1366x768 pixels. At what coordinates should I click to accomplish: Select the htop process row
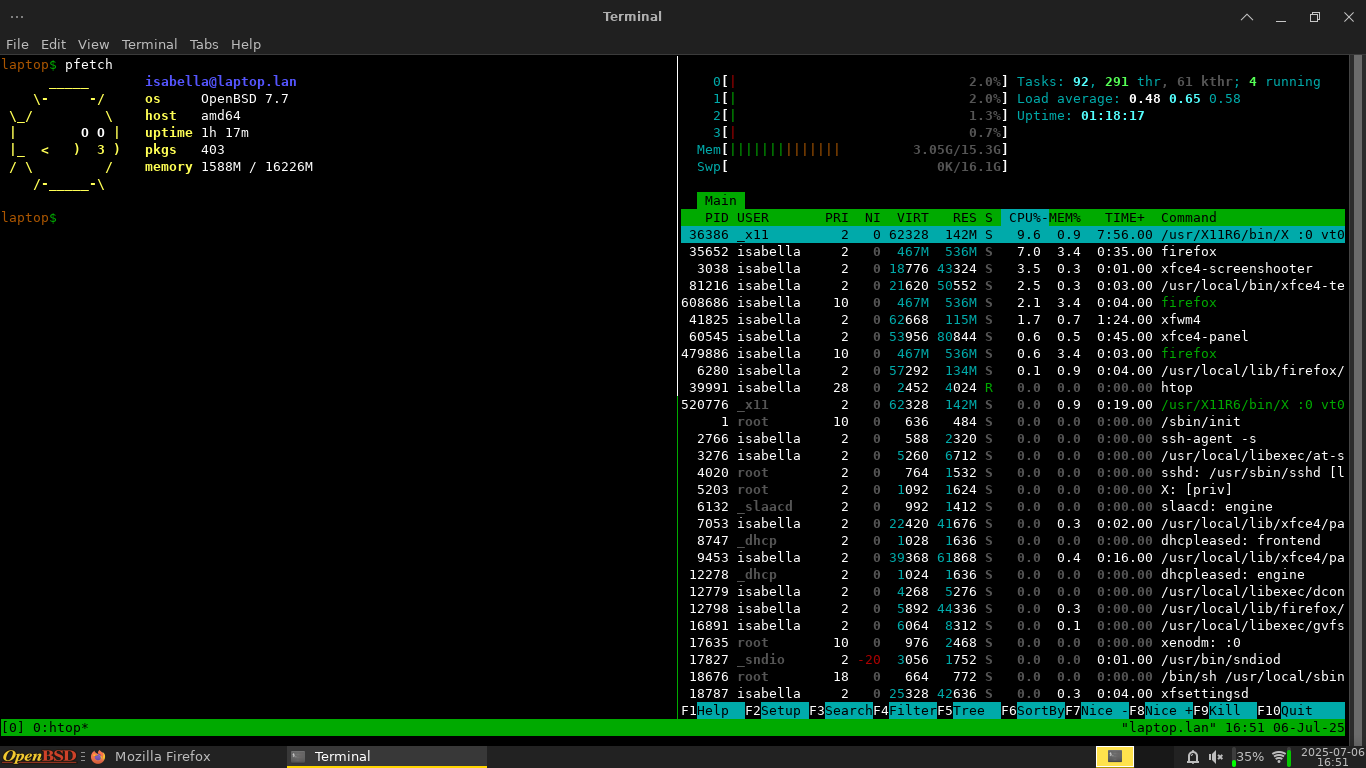click(x=1013, y=387)
